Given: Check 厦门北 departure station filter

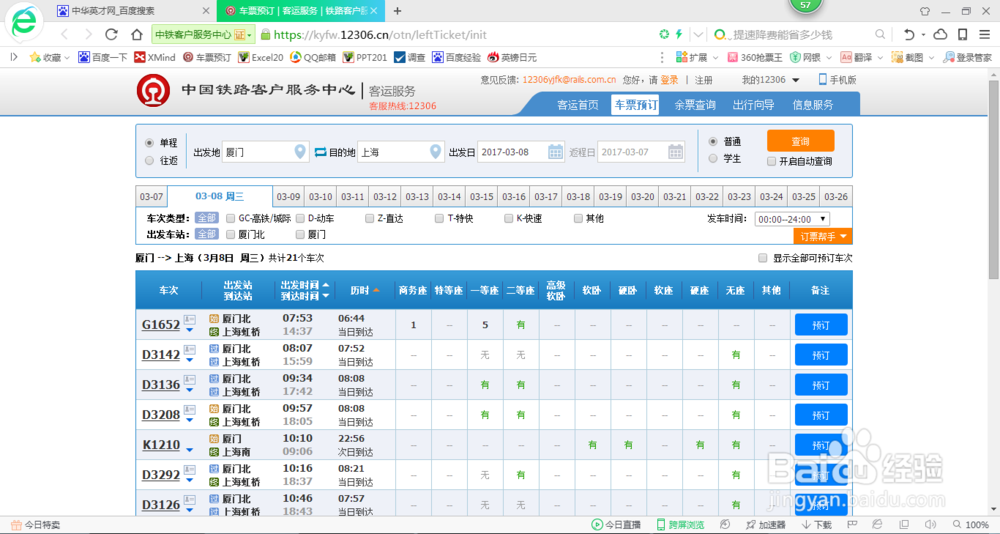Looking at the screenshot, I should 231,234.
